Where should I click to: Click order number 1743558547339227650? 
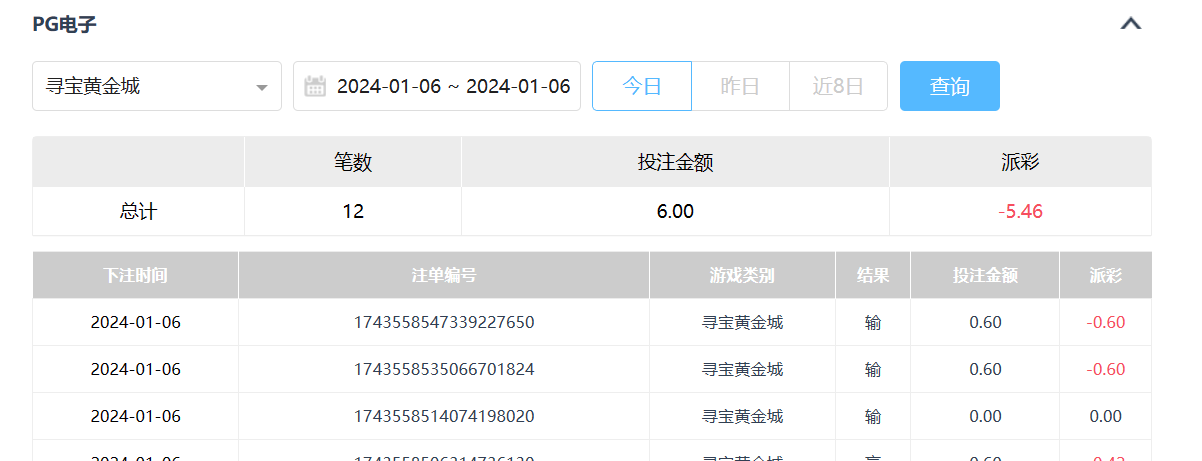[x=444, y=322]
